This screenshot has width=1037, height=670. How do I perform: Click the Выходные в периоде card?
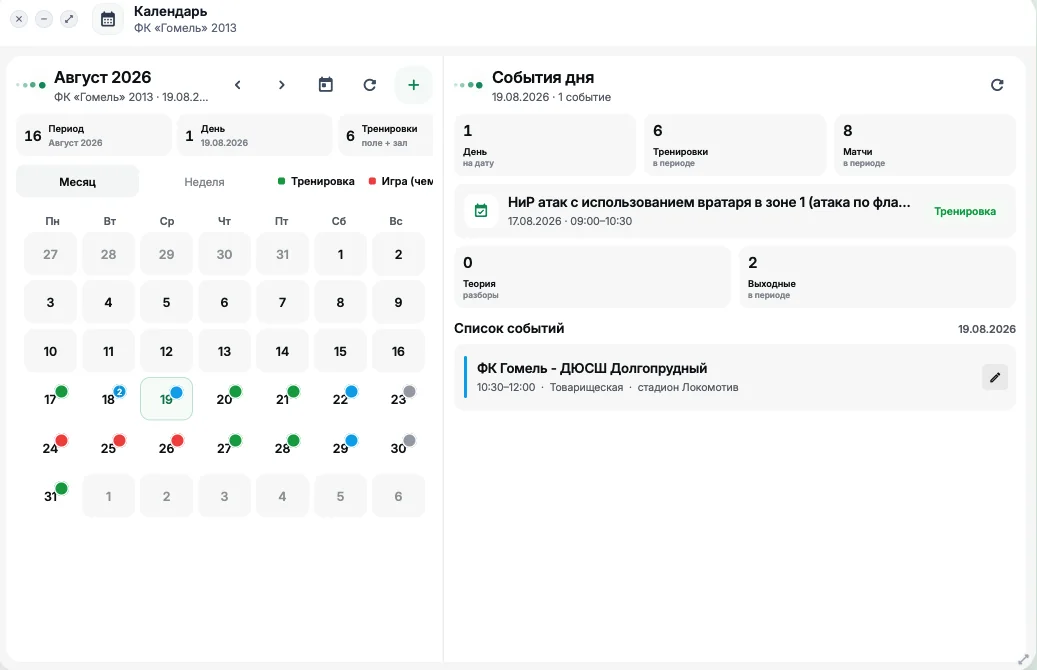pyautogui.click(x=877, y=277)
